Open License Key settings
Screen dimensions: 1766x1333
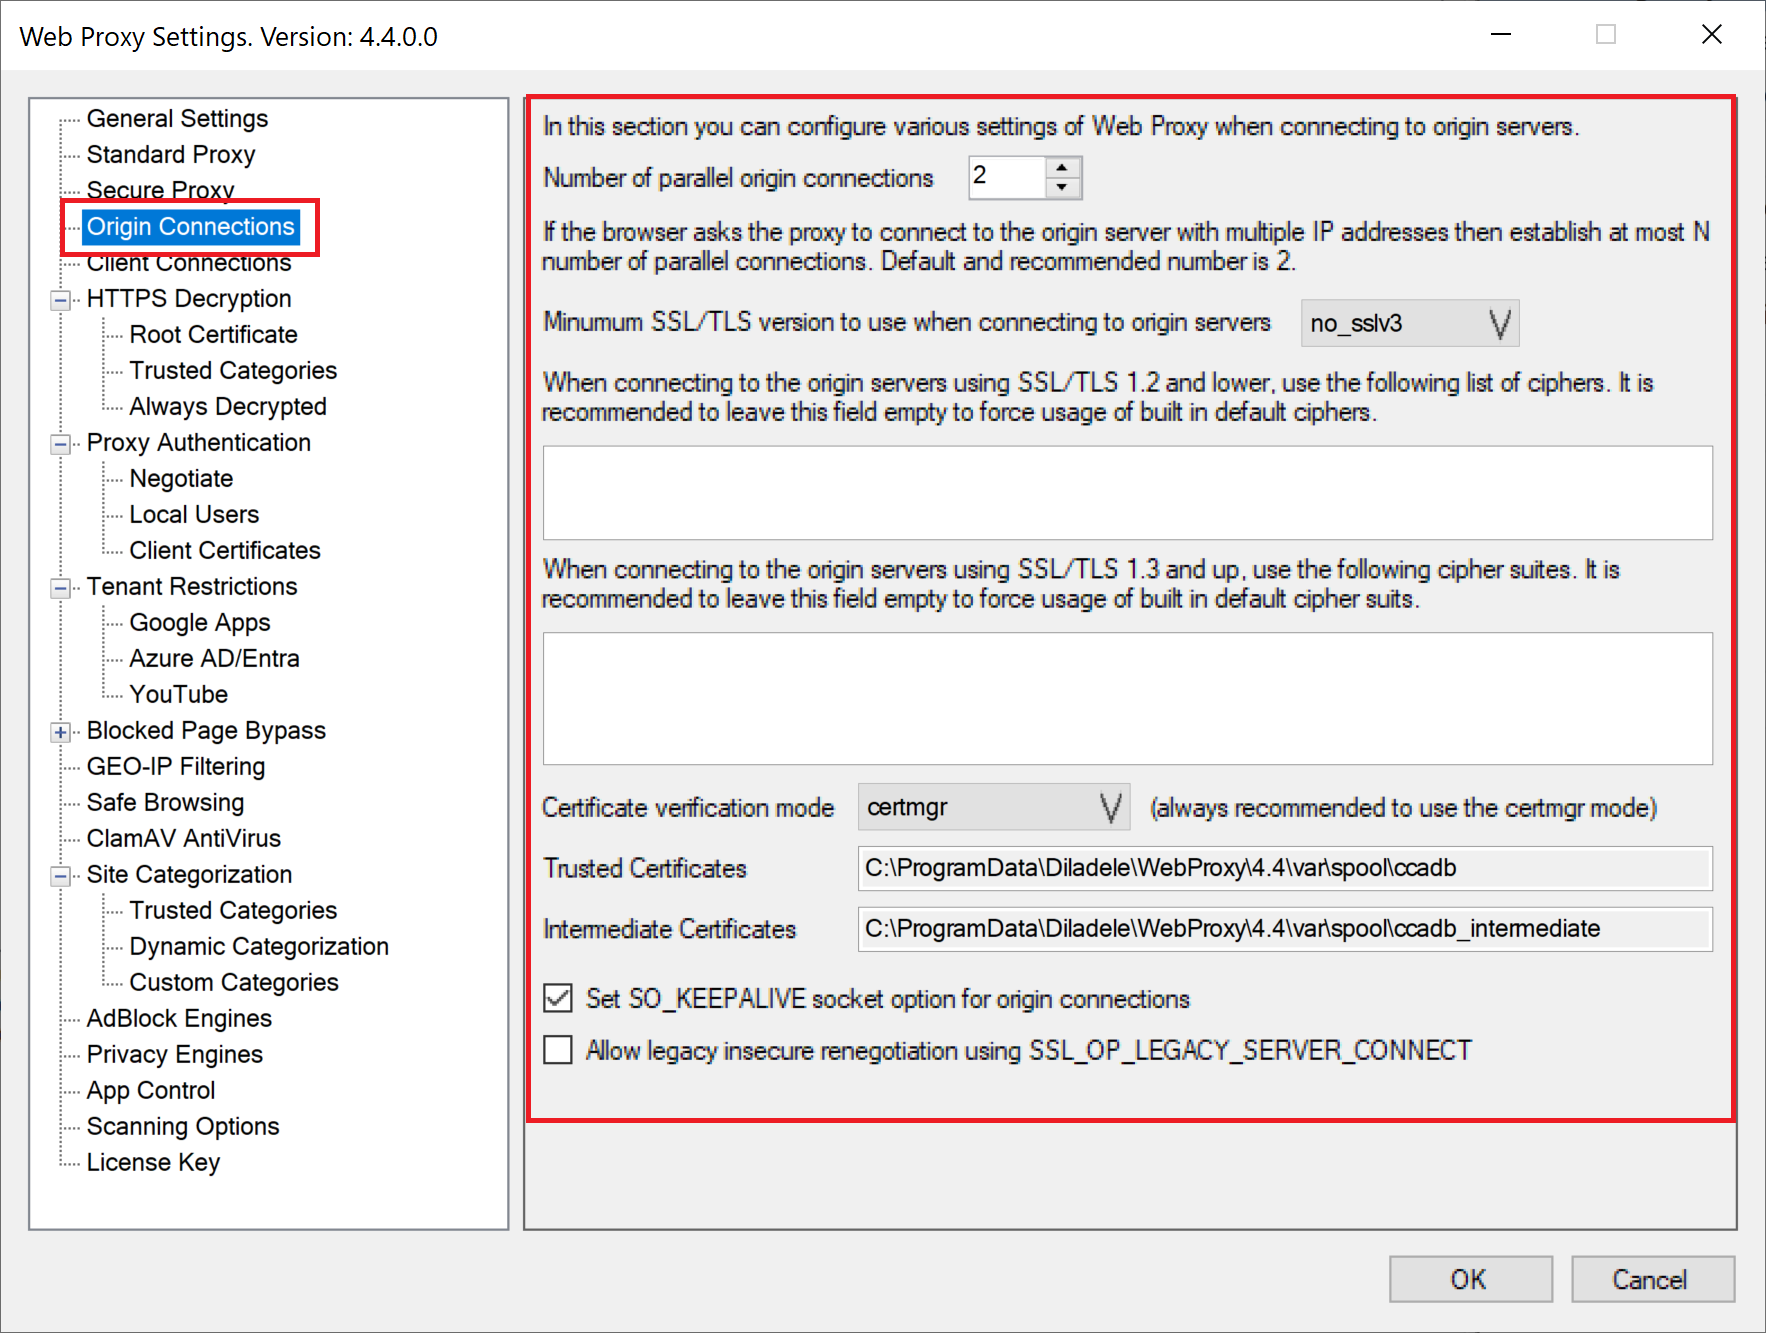153,1163
